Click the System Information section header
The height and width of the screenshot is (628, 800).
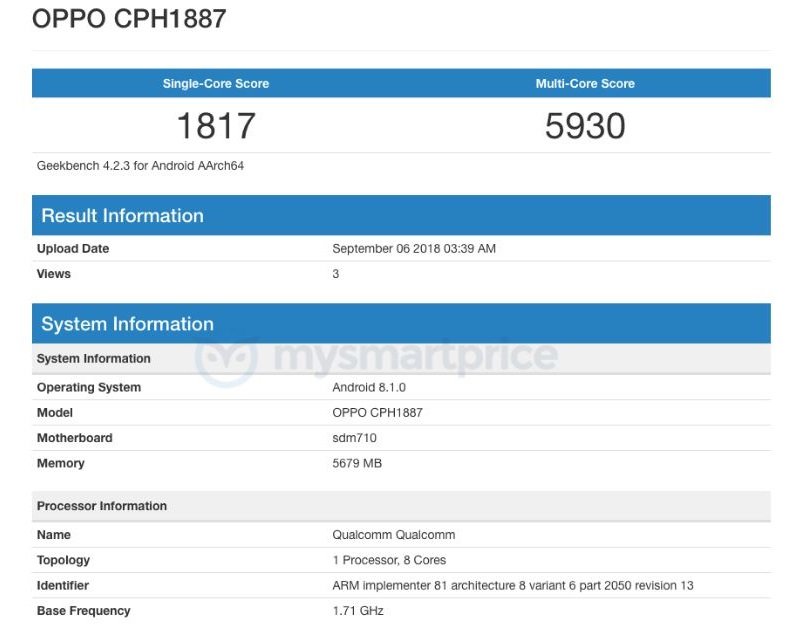[x=125, y=323]
